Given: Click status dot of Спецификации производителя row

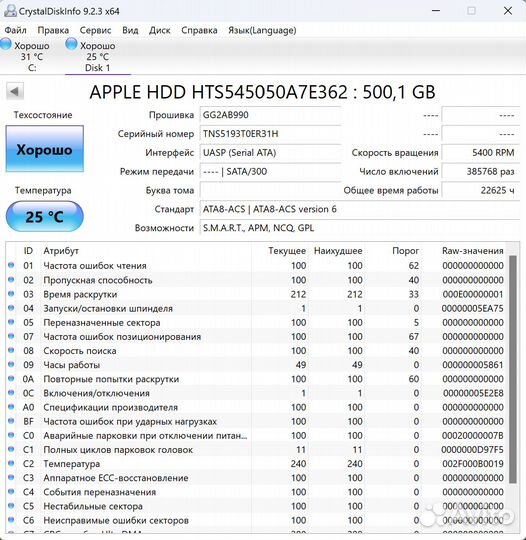Looking at the screenshot, I should point(11,407).
